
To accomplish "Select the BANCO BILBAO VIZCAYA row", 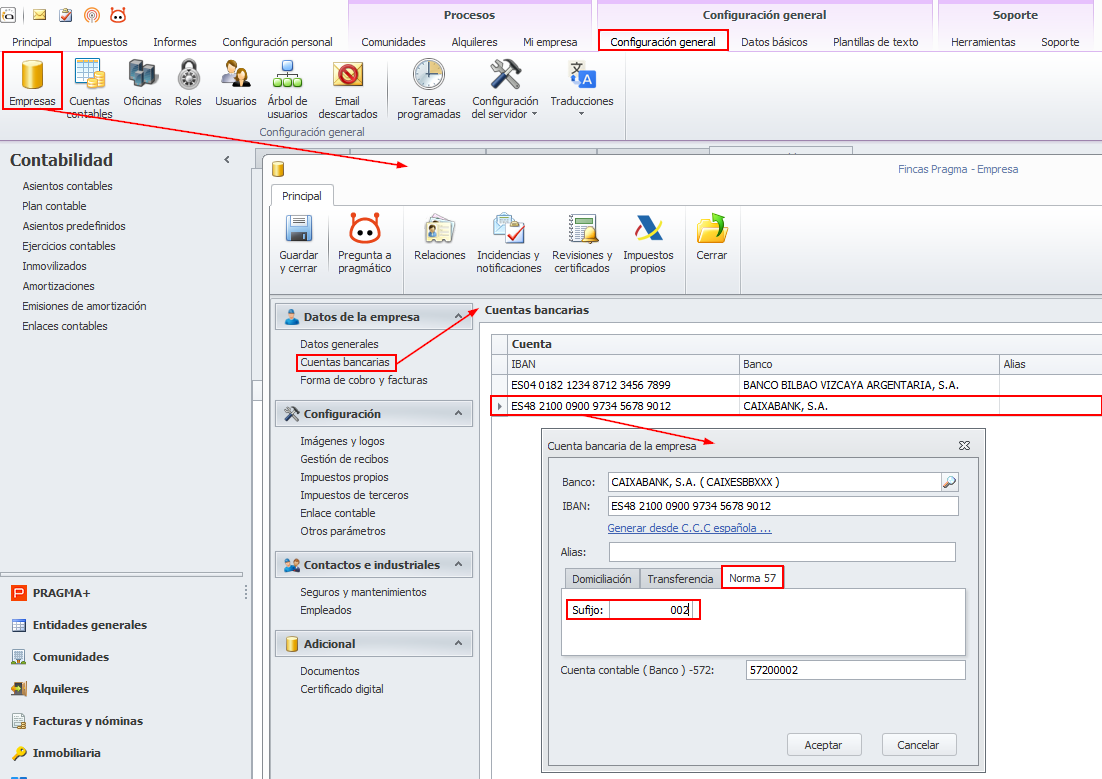I will tap(796, 385).
